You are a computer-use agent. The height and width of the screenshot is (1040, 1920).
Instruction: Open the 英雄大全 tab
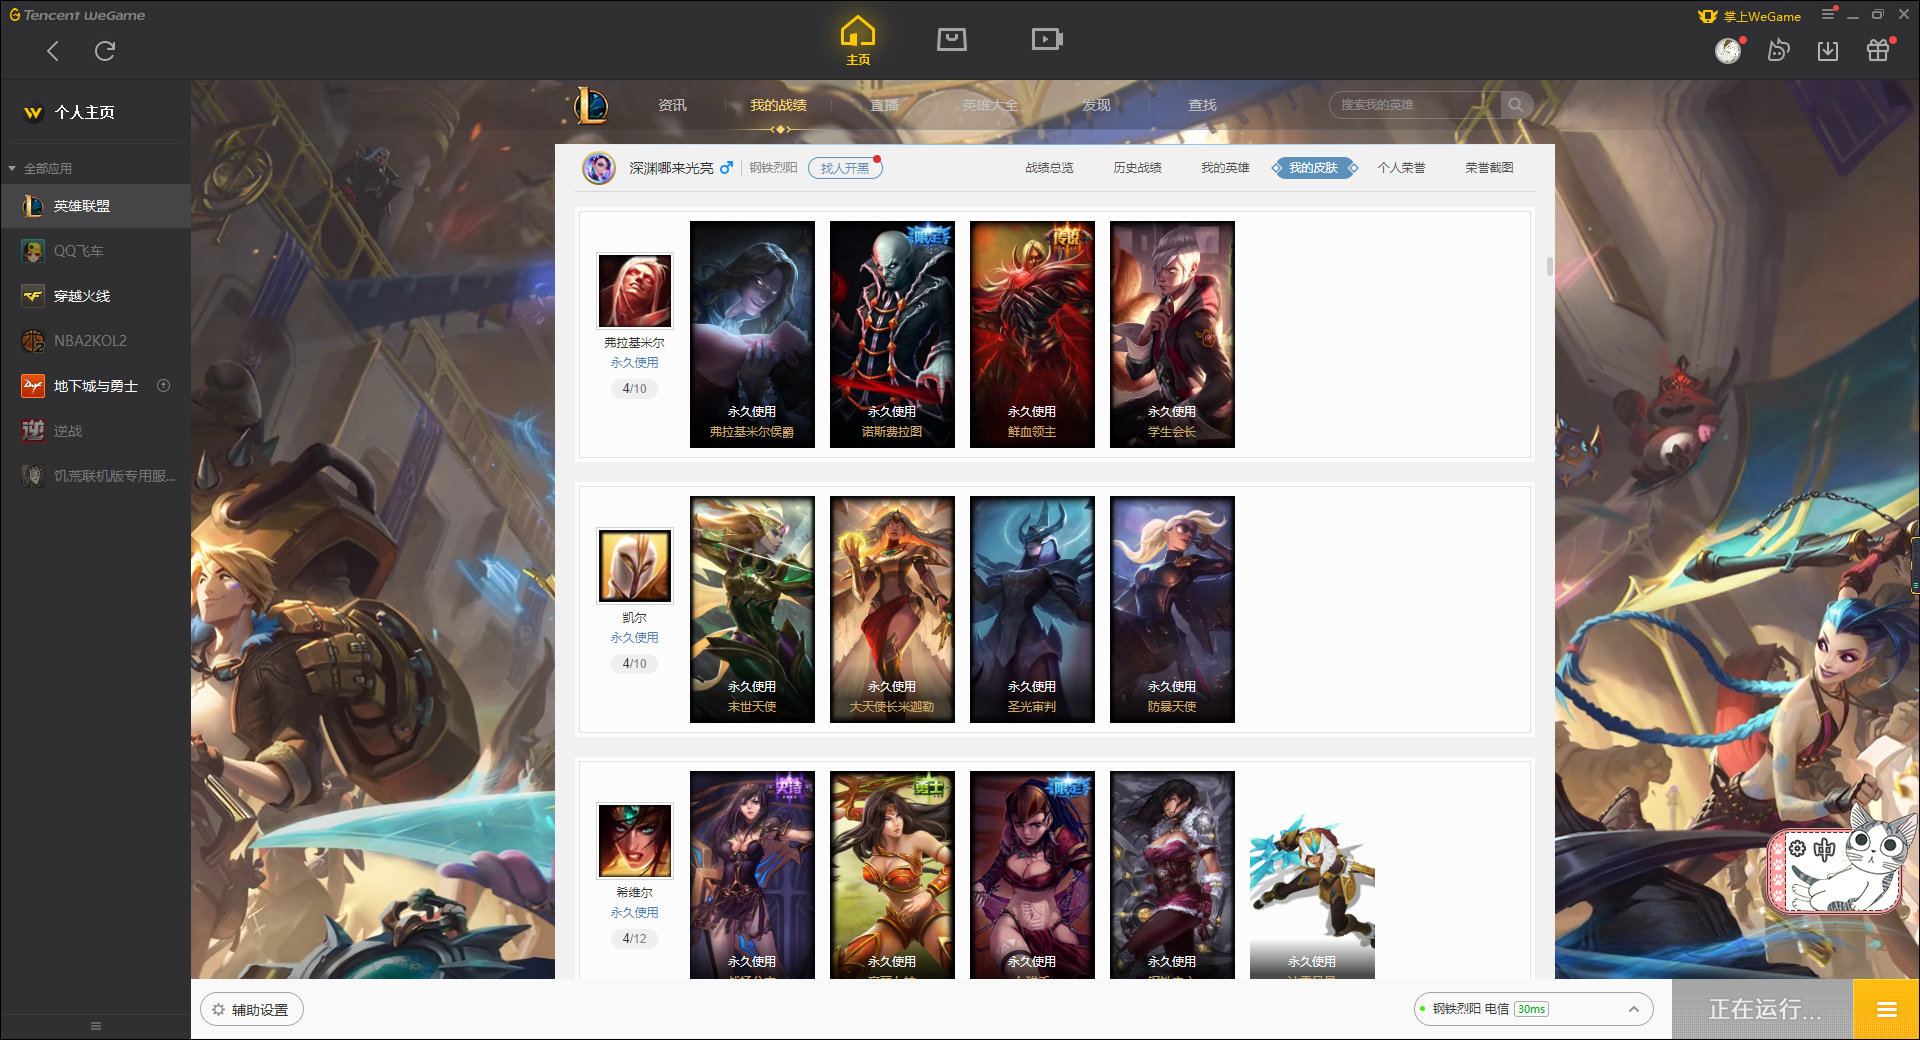click(990, 105)
